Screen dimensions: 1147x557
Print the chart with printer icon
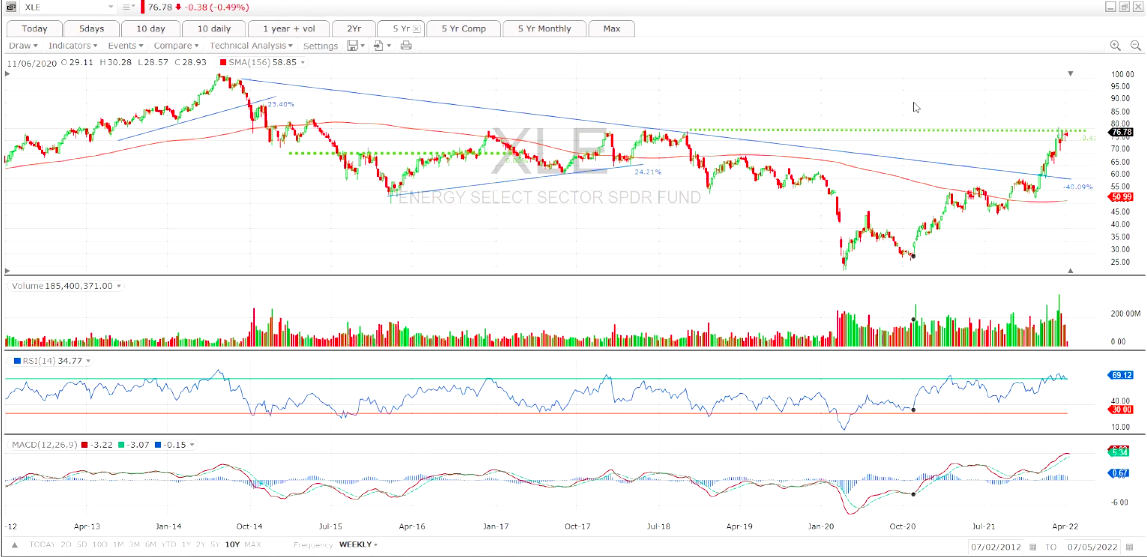407,45
